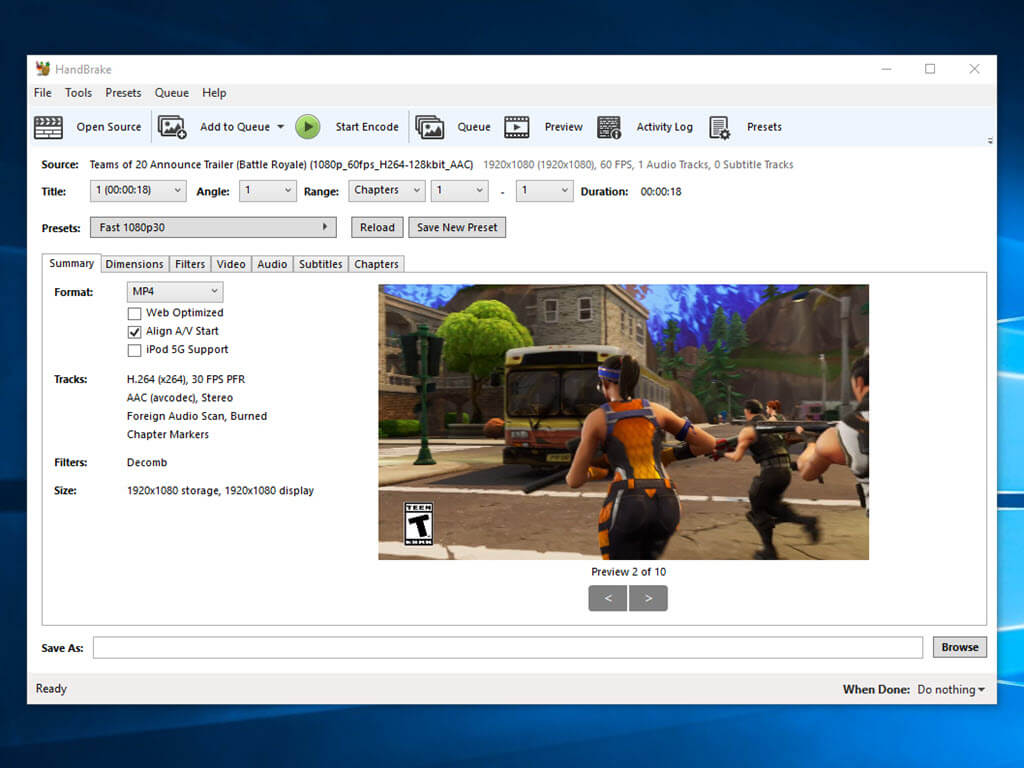
Task: Select the Summary tab
Action: [72, 263]
